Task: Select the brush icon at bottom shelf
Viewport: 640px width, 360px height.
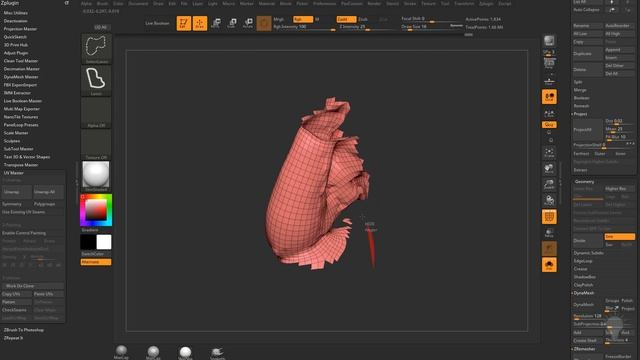Action: (x=217, y=353)
